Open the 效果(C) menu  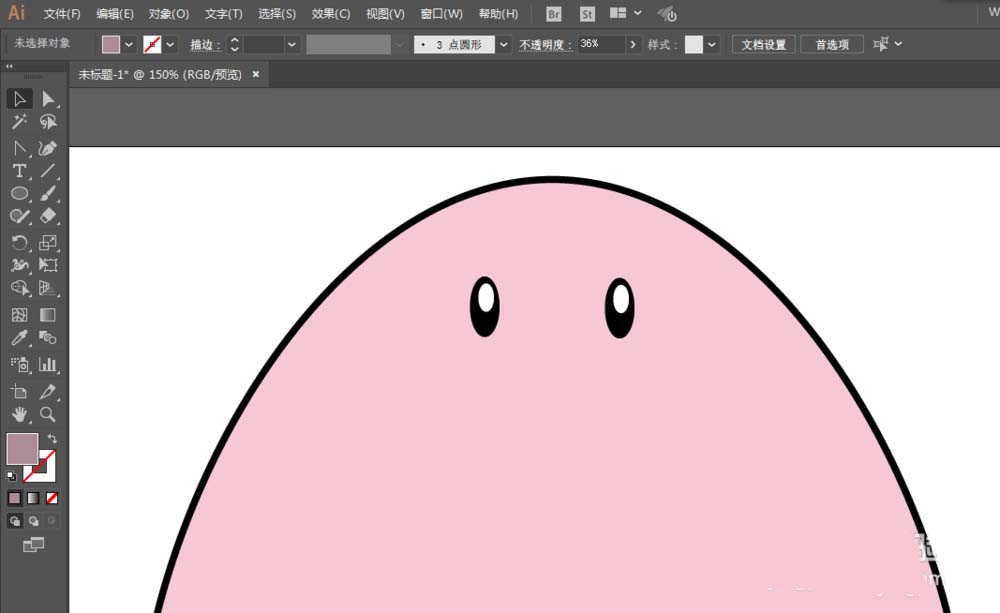click(x=331, y=13)
